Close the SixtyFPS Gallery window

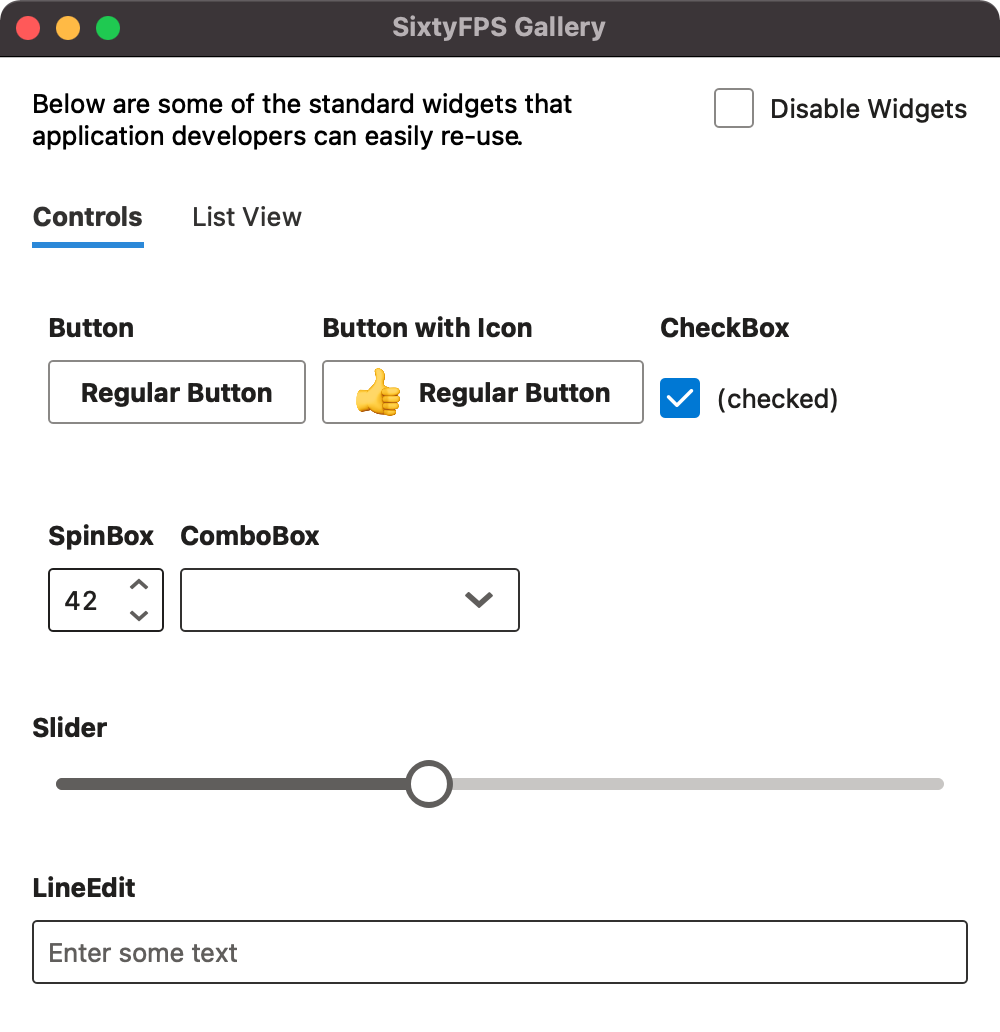click(28, 28)
